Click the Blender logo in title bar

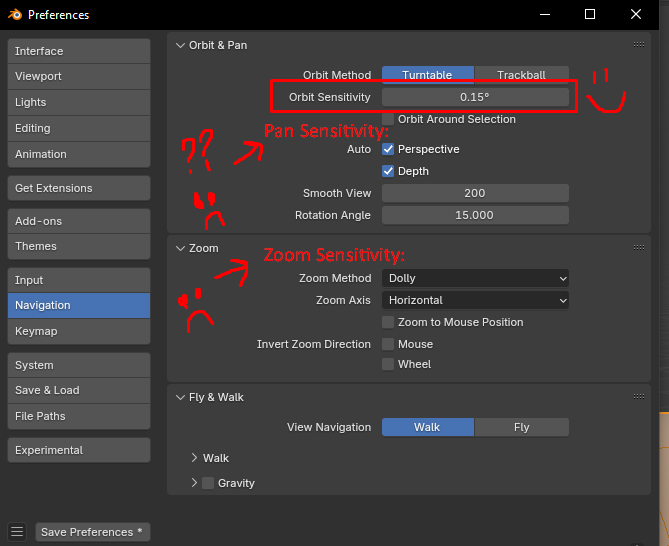(15, 15)
